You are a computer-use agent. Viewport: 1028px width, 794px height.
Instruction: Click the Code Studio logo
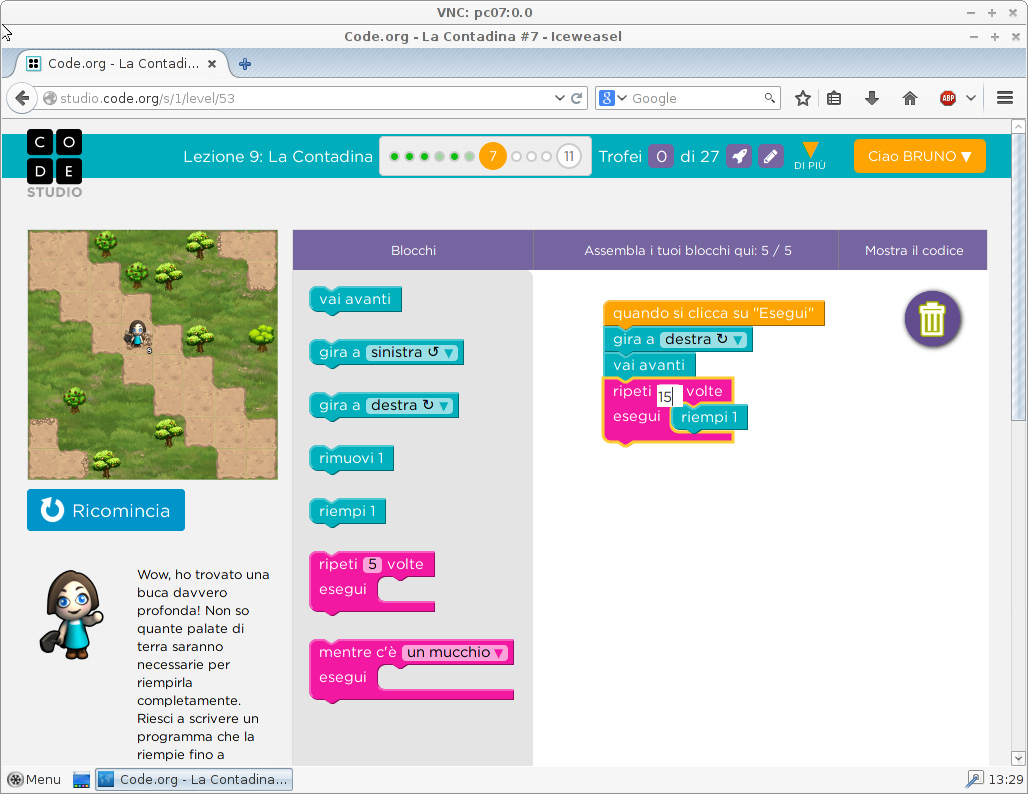pos(54,163)
